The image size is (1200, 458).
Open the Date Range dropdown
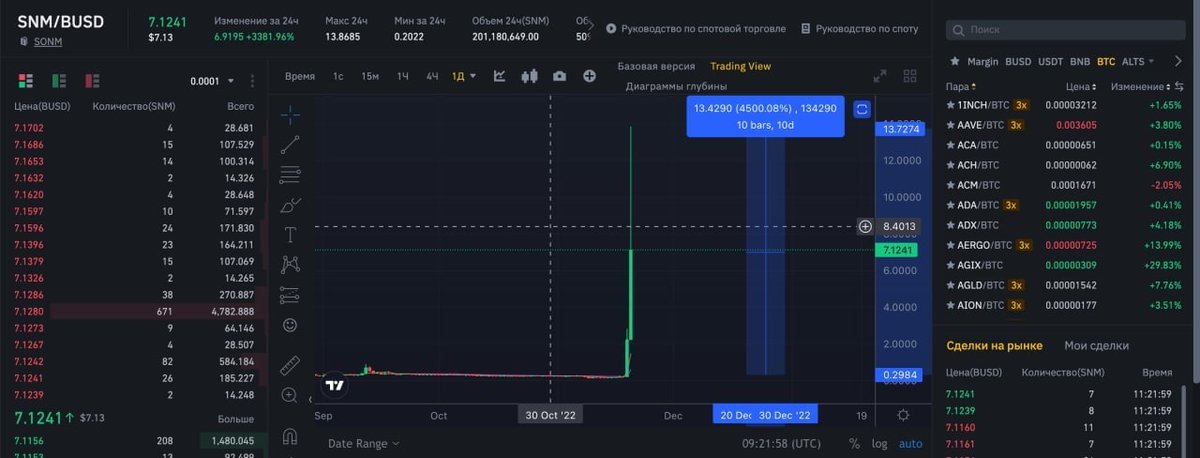tap(363, 443)
